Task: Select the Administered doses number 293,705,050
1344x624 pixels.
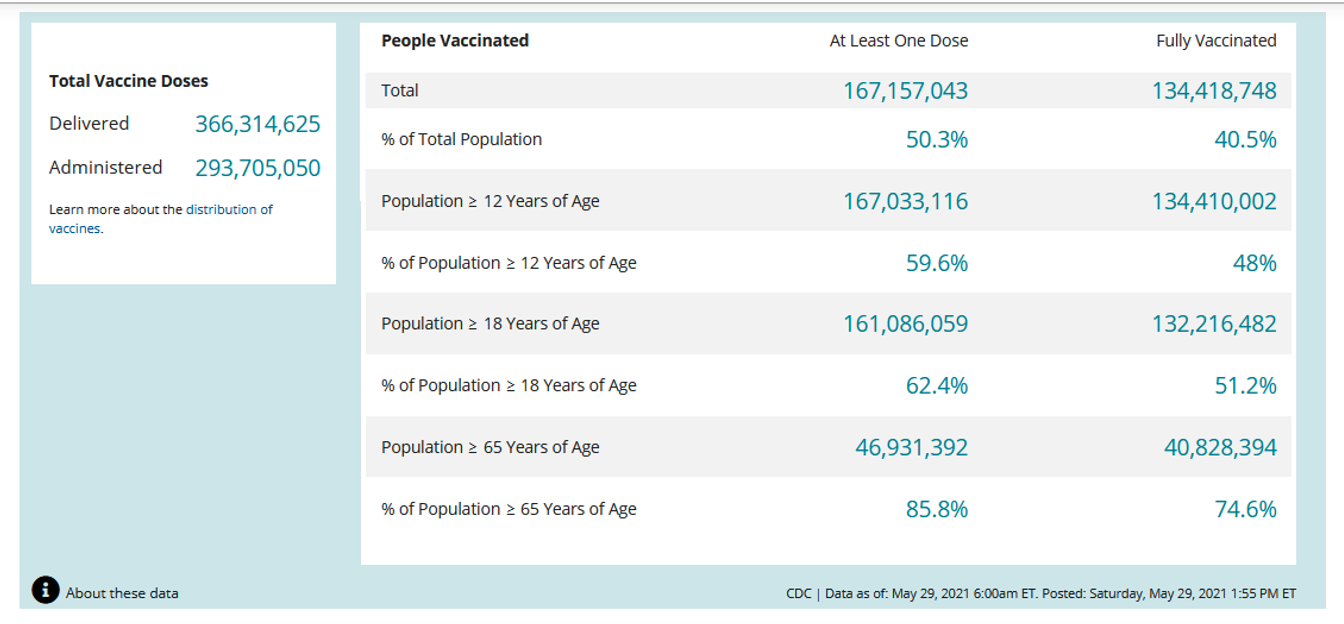Action: 258,168
